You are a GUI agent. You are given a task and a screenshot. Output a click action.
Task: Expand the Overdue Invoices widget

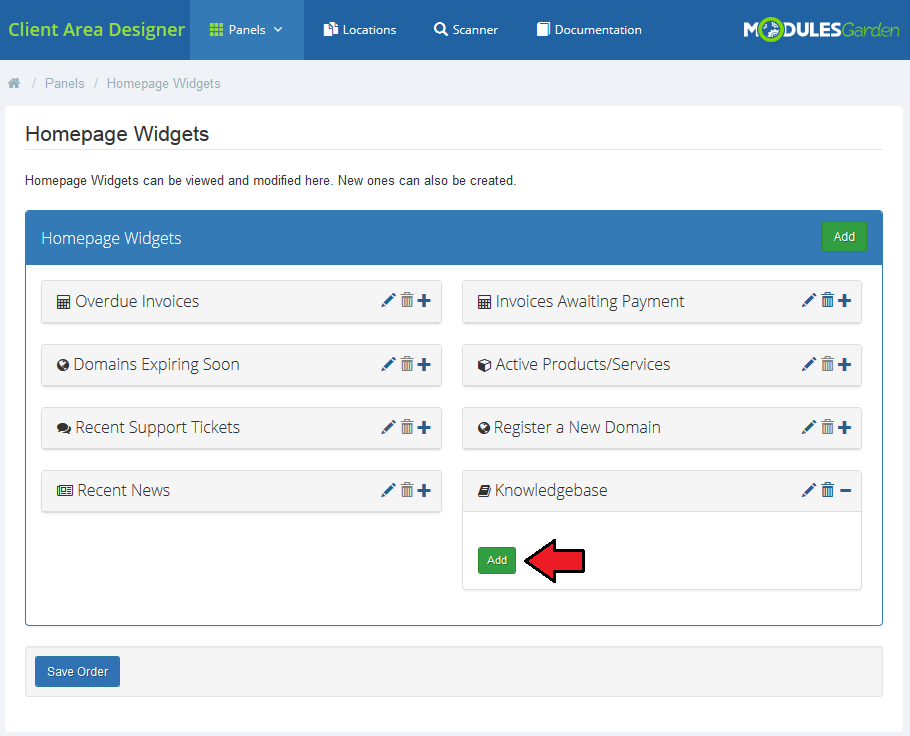[x=424, y=301]
